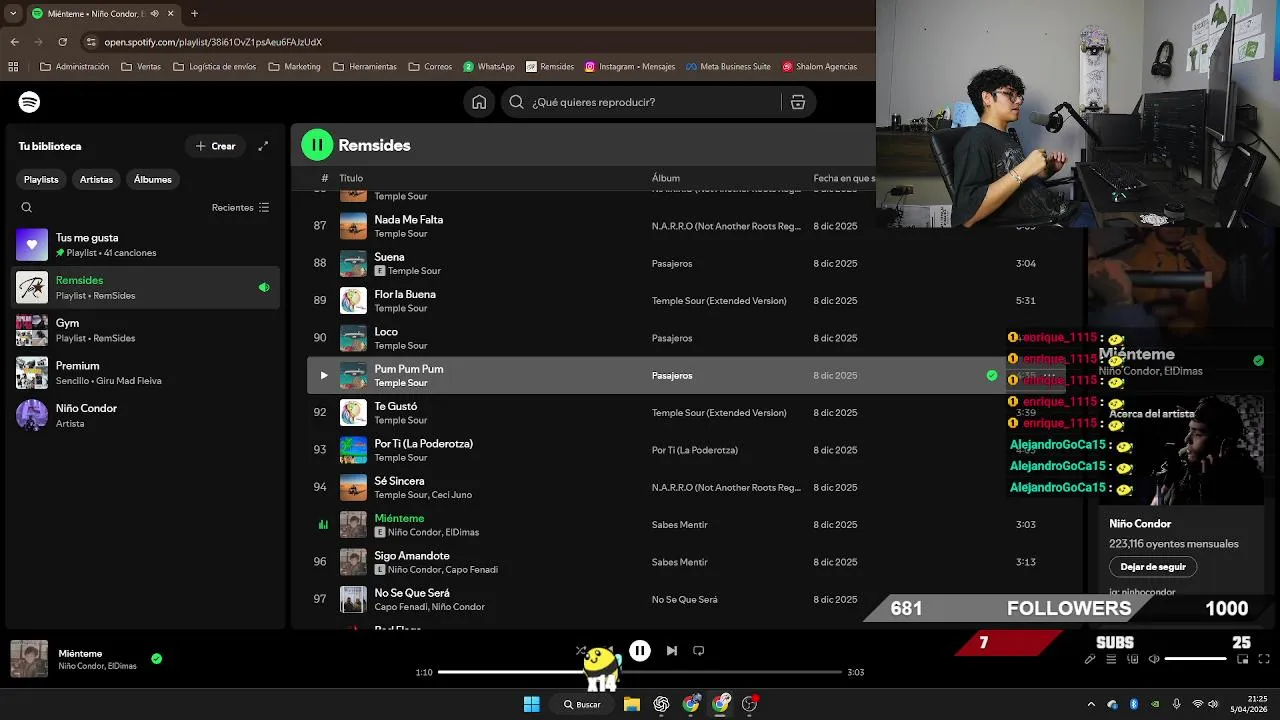Click the browser back arrow
Screen dimensions: 1280x720
point(14,42)
